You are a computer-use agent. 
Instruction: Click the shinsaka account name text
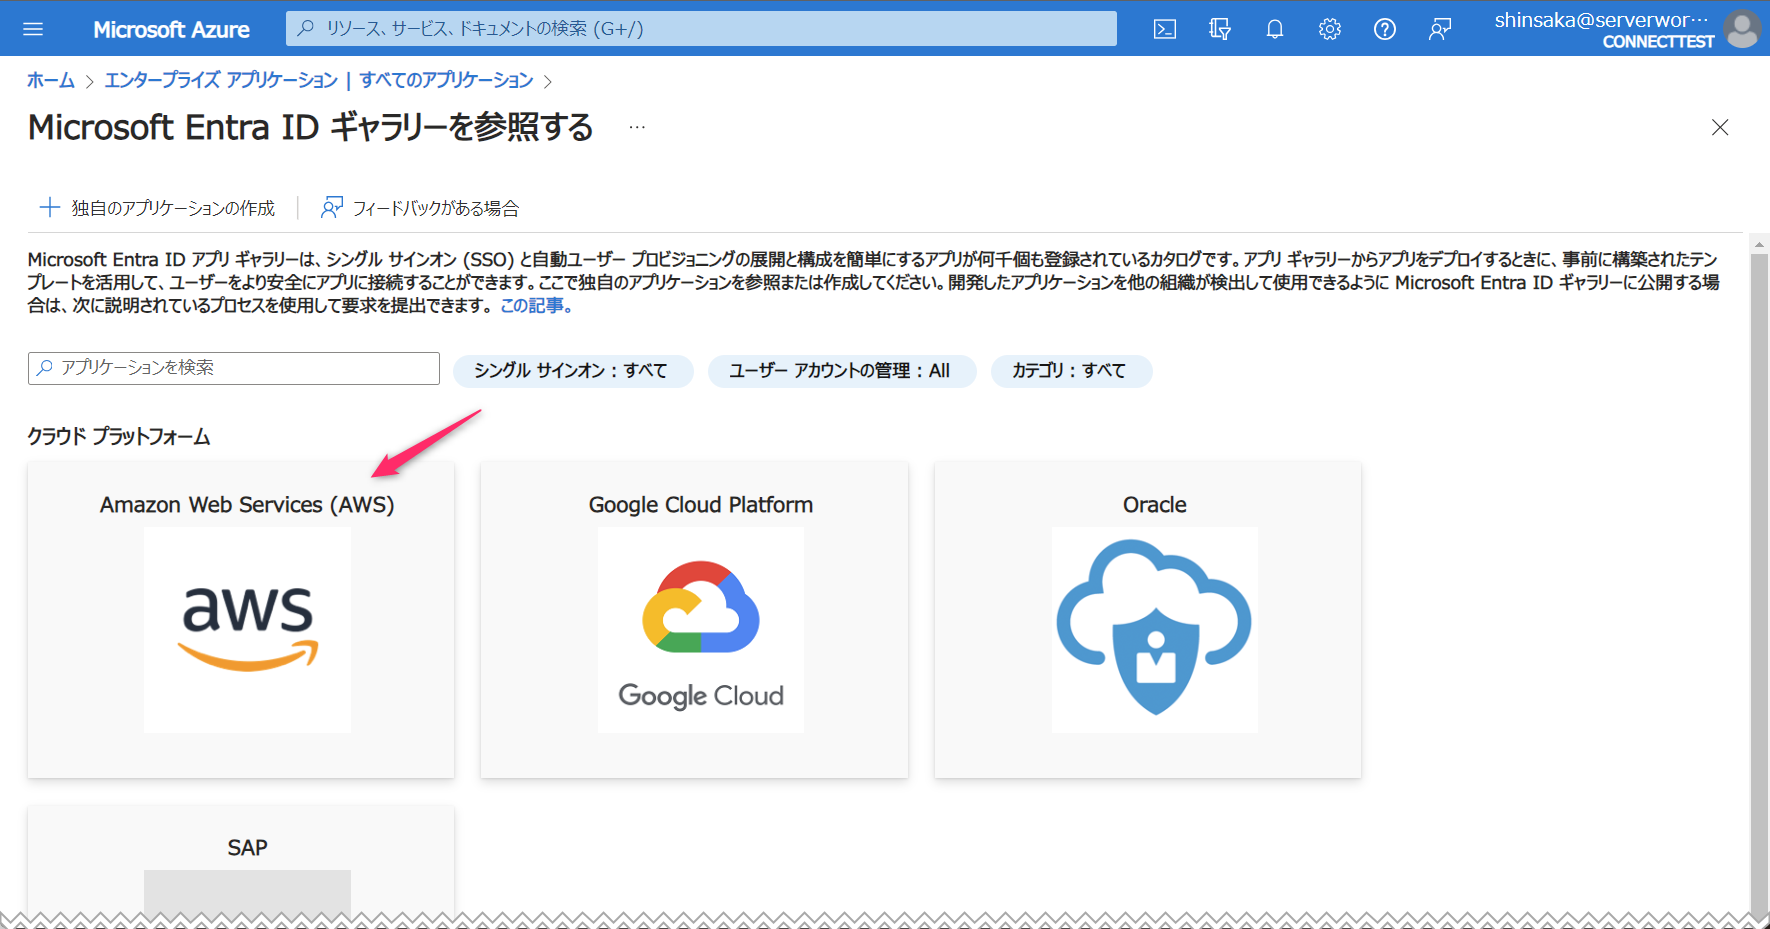pyautogui.click(x=1601, y=20)
